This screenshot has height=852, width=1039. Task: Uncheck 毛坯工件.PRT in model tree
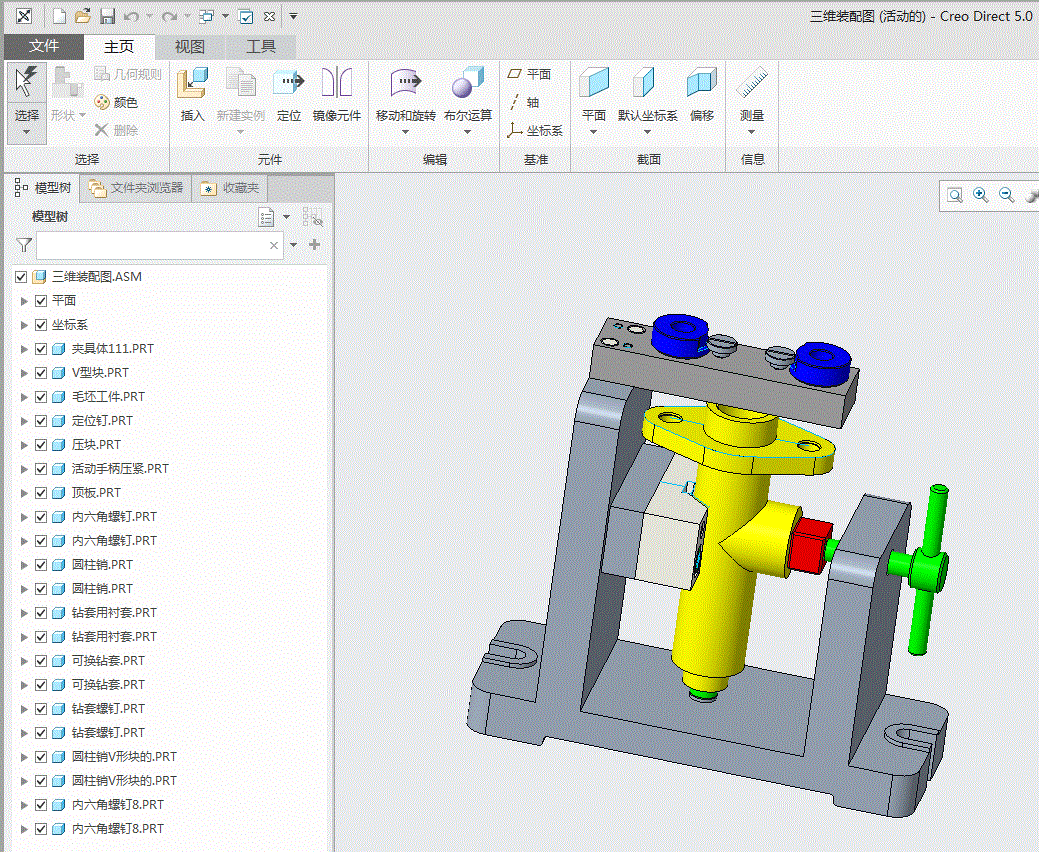[41, 397]
